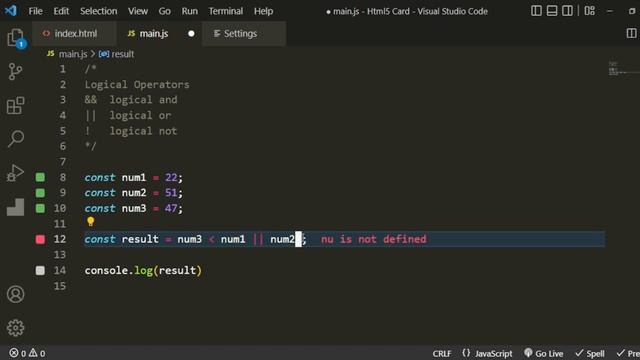Click the lightbulb quick fix icon
The image size is (640, 360).
coord(91,222)
